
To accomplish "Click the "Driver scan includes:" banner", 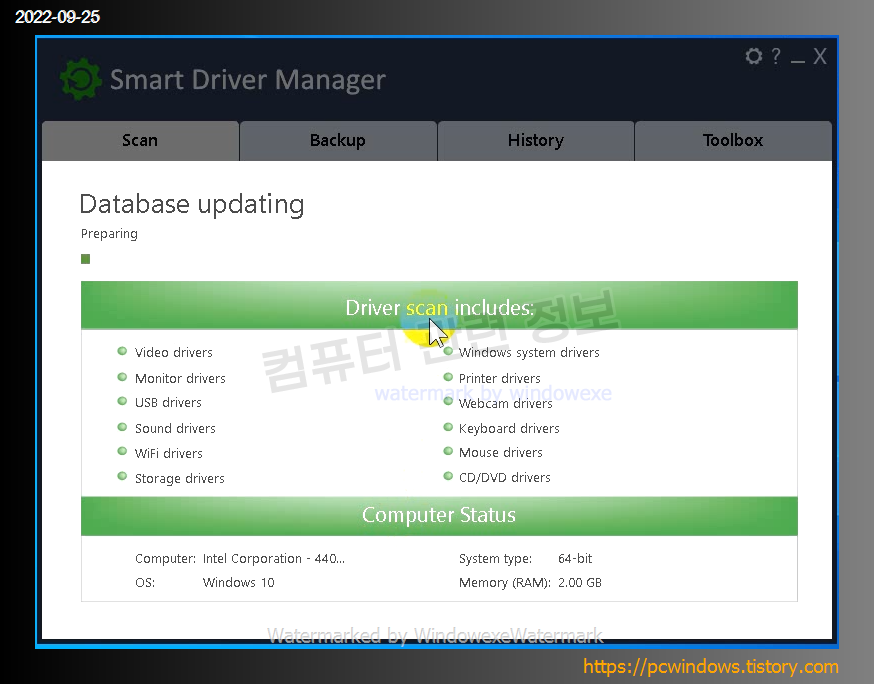I will 439,305.
